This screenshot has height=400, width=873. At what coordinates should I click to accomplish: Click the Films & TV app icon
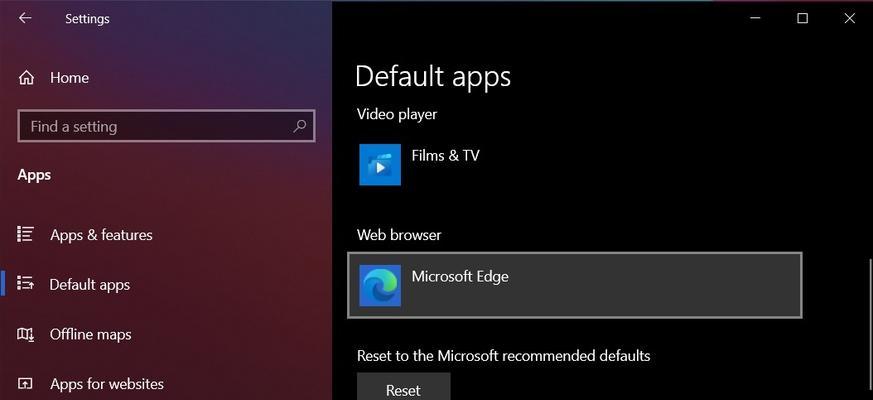(x=380, y=164)
